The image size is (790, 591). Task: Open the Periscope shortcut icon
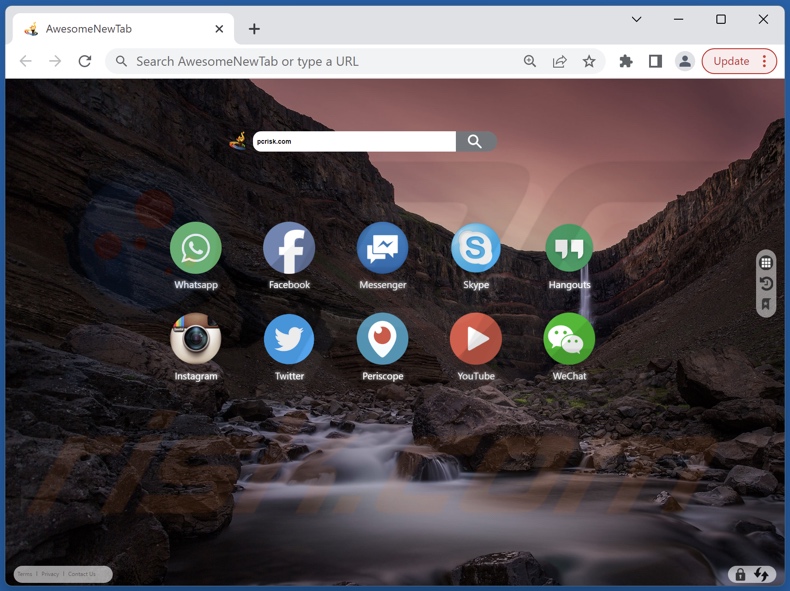coord(382,339)
